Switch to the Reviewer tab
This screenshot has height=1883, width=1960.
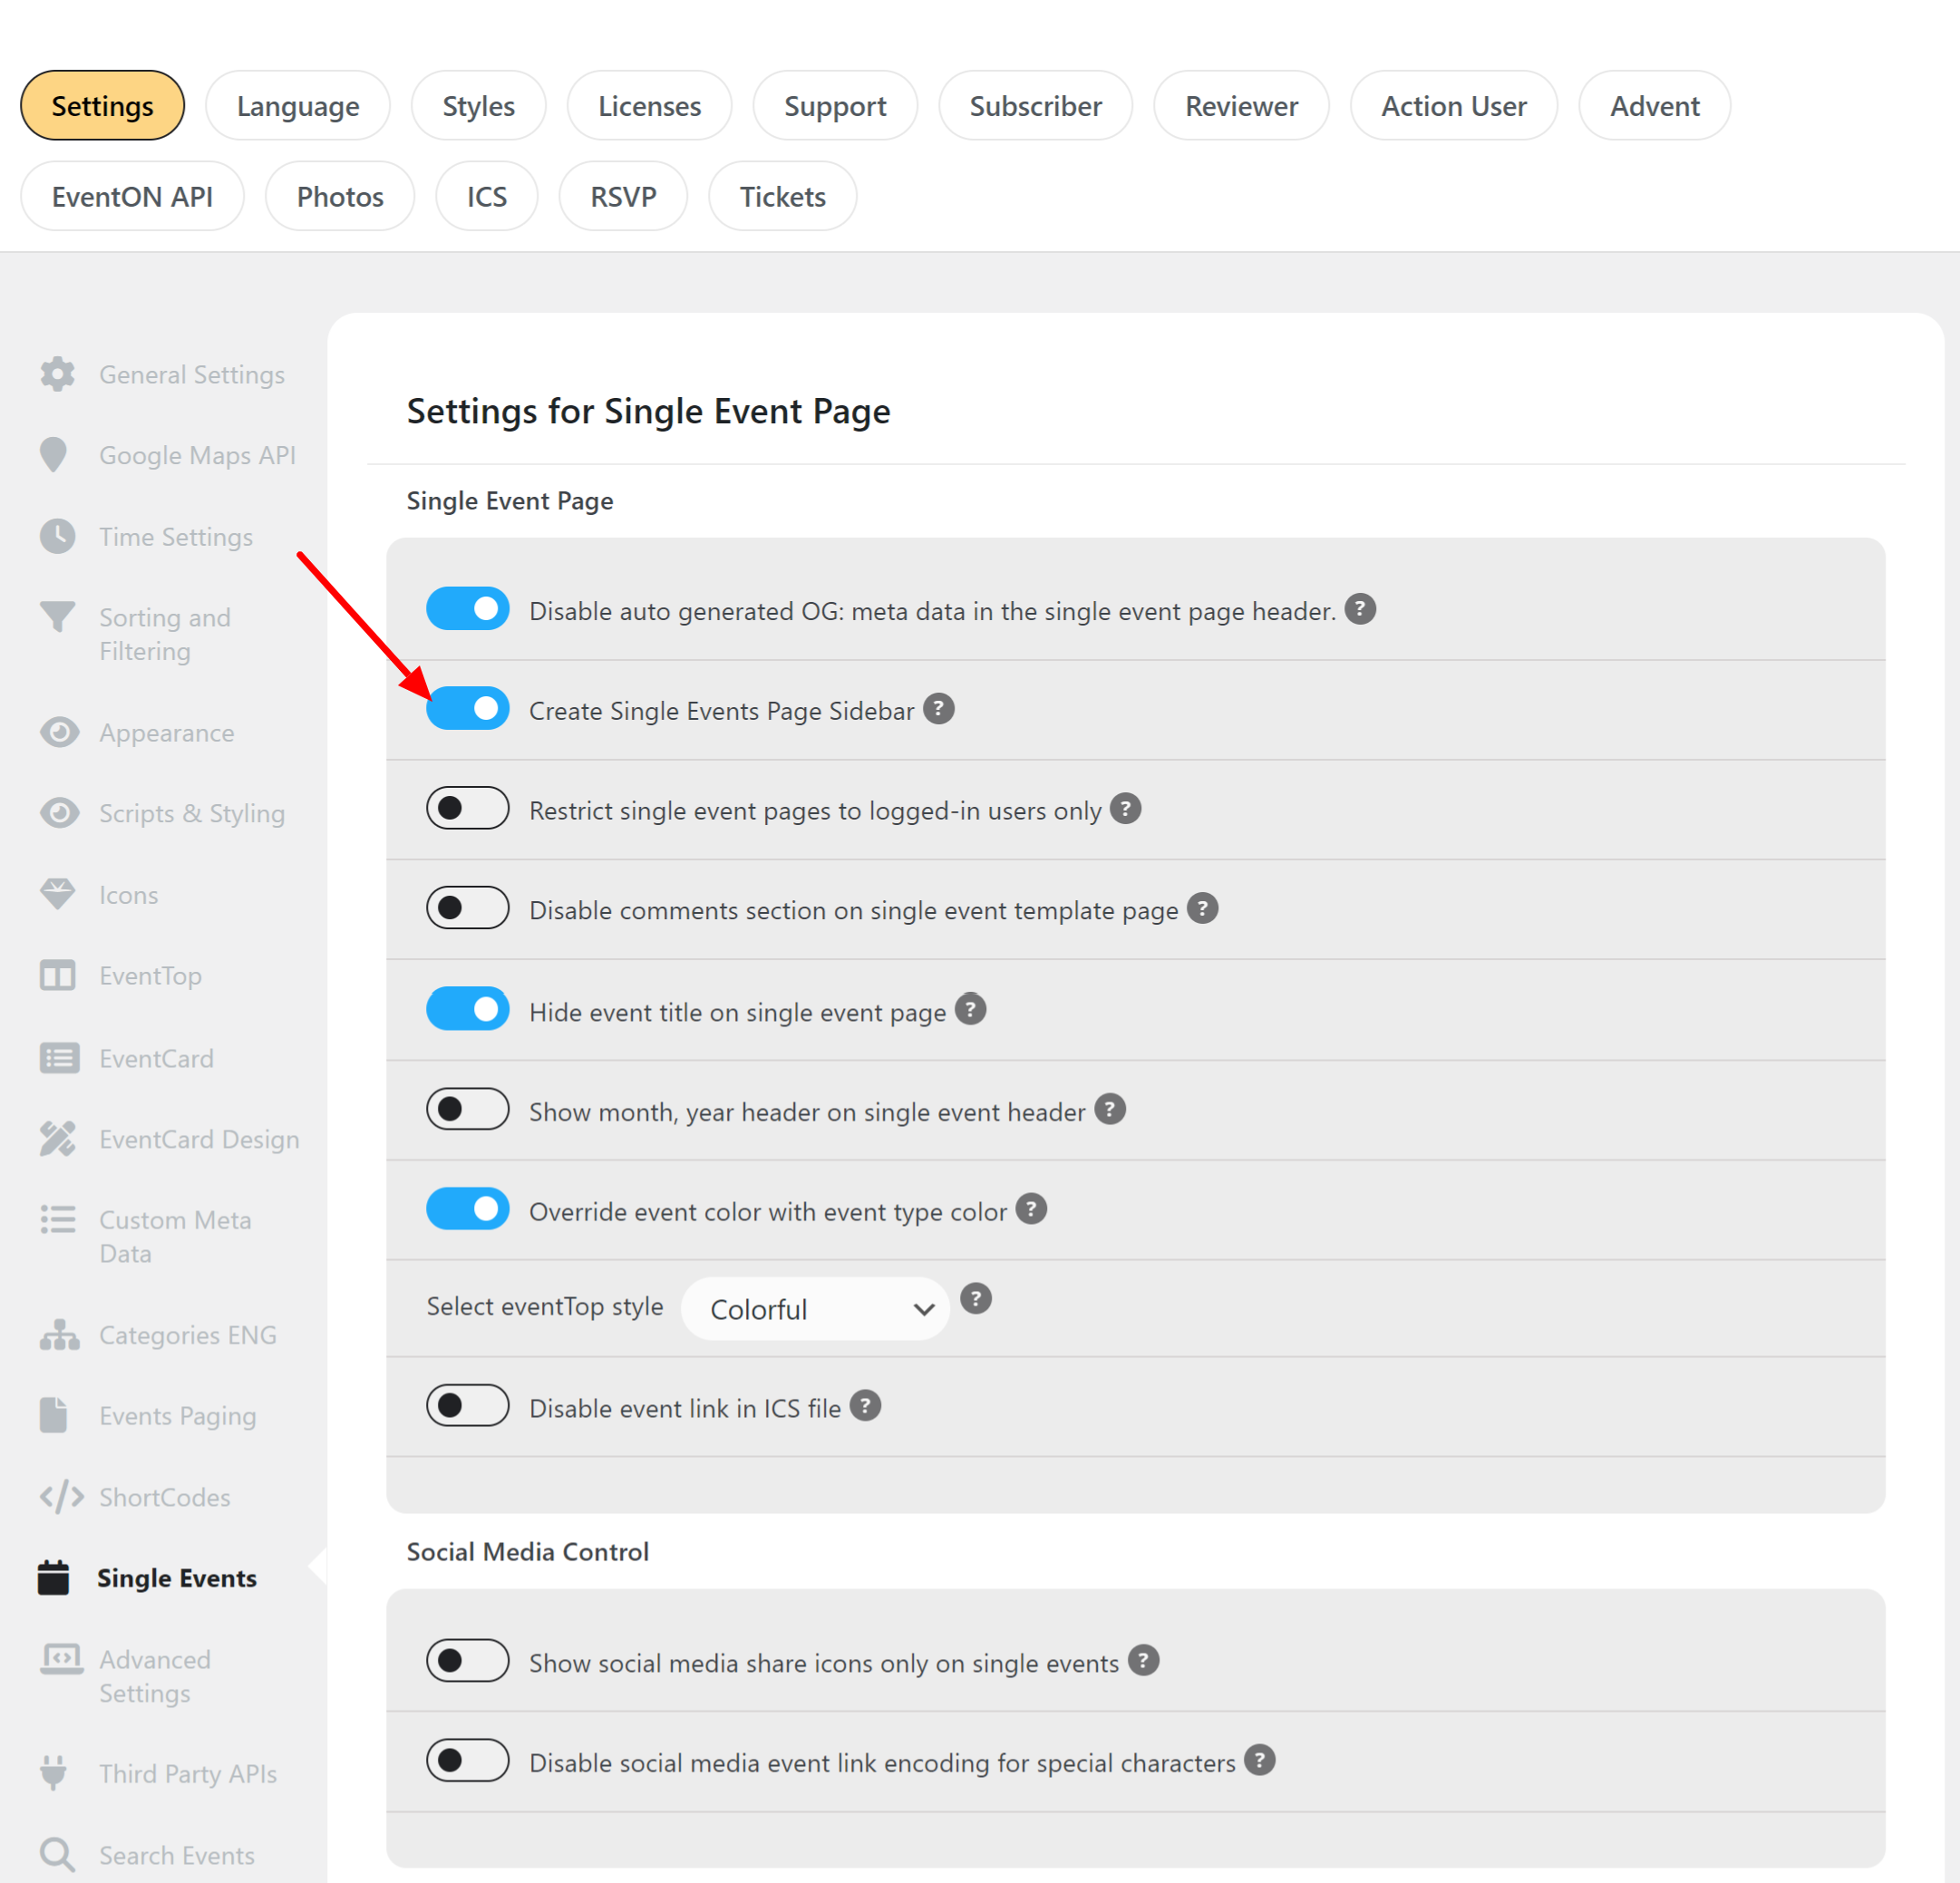pos(1242,106)
